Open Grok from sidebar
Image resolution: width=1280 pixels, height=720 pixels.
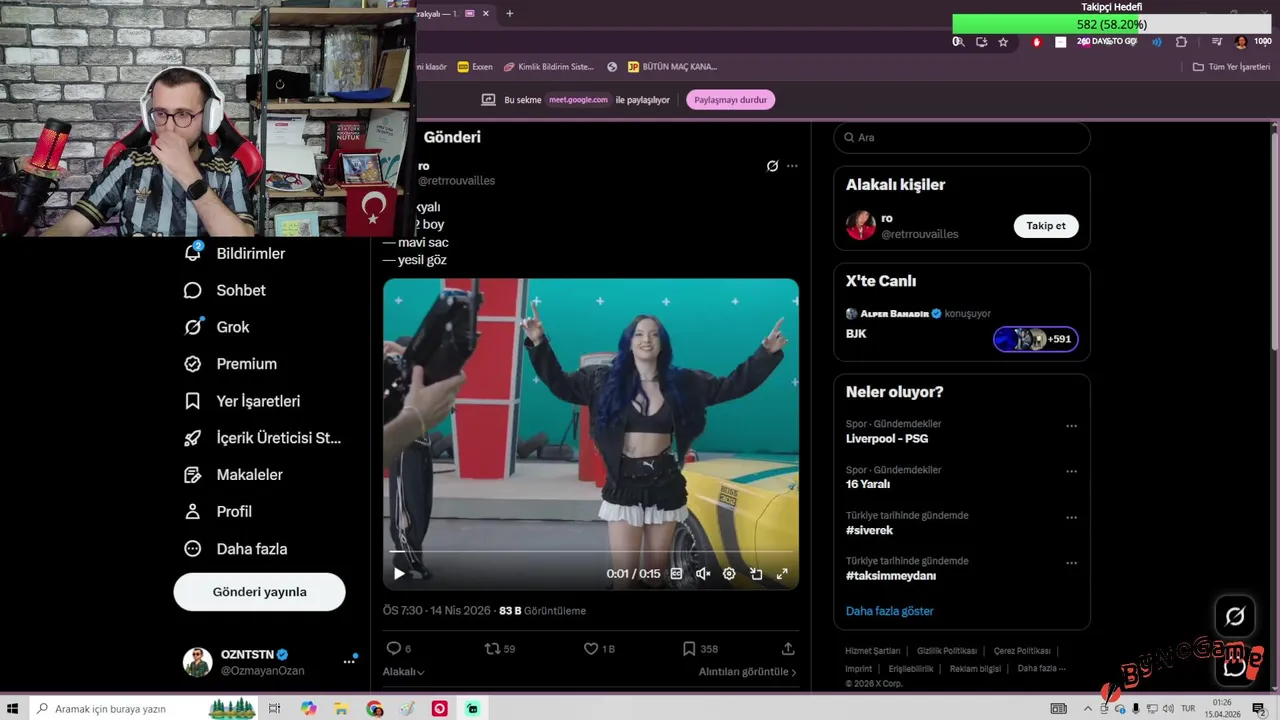(x=216, y=327)
